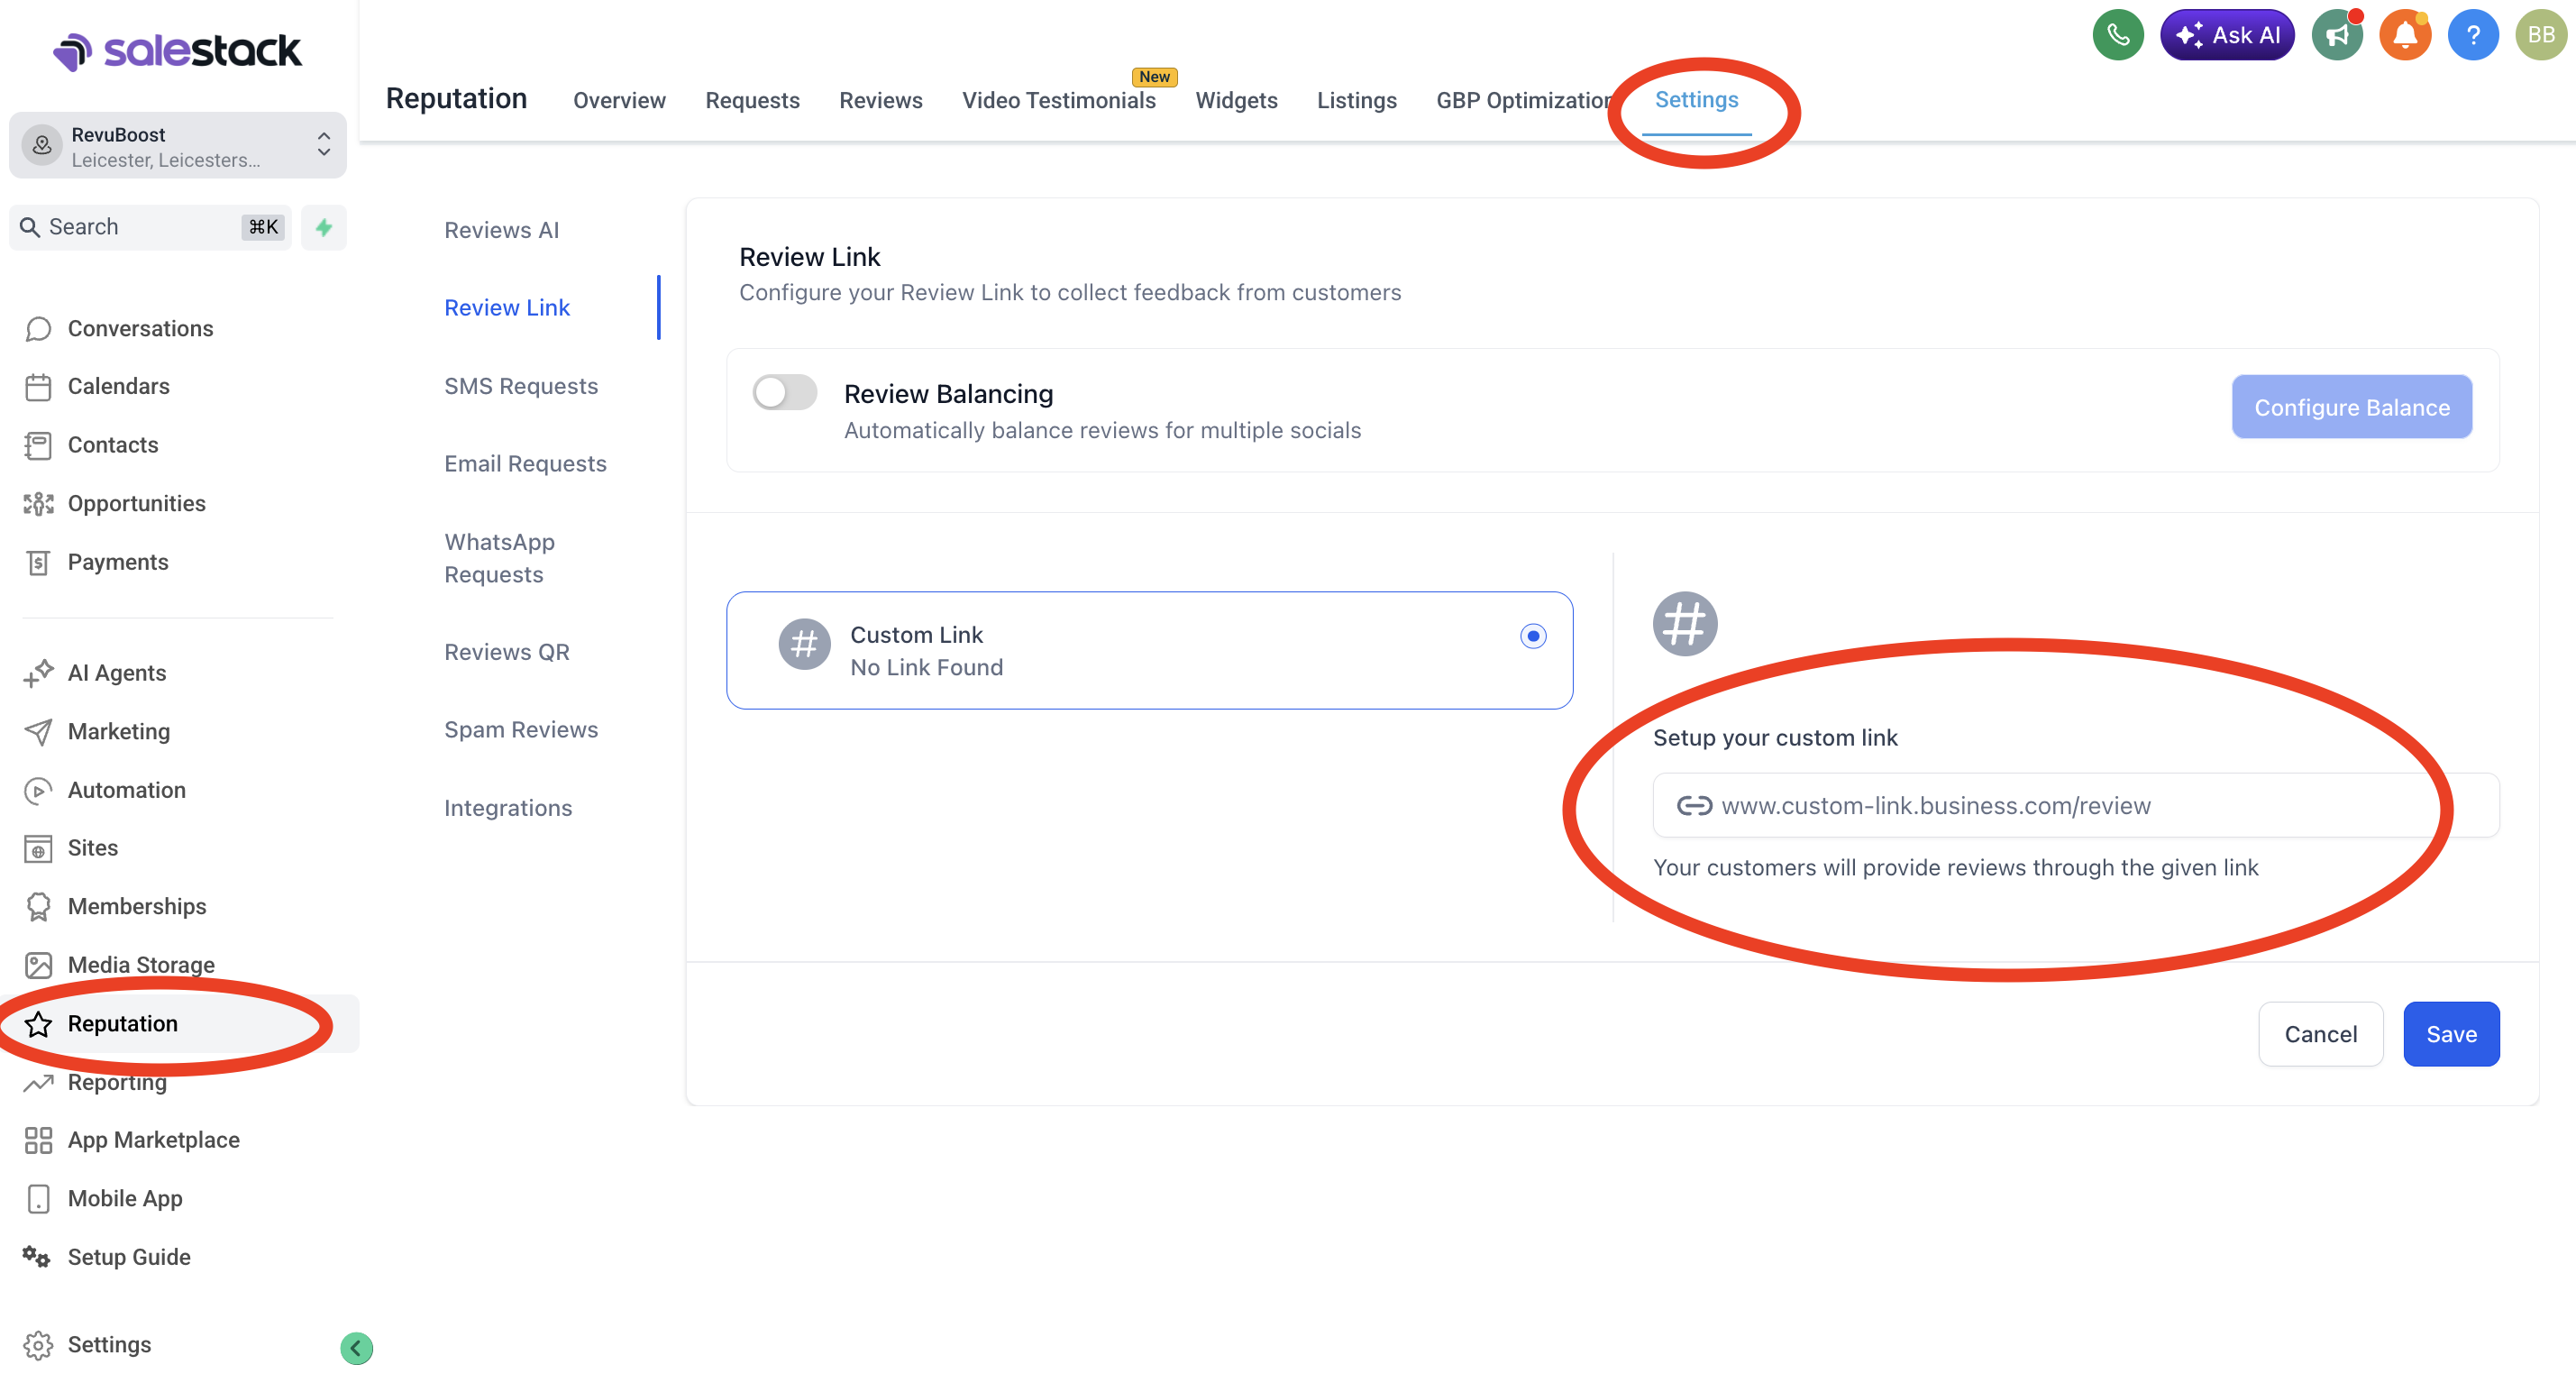Toggle the Review Balancing switch
The height and width of the screenshot is (1383, 2576).
point(784,392)
